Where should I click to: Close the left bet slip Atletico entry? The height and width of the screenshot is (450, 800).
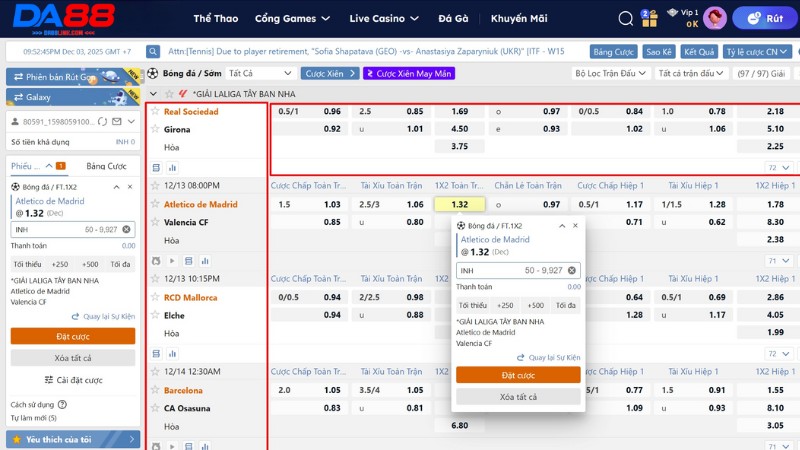coord(130,187)
